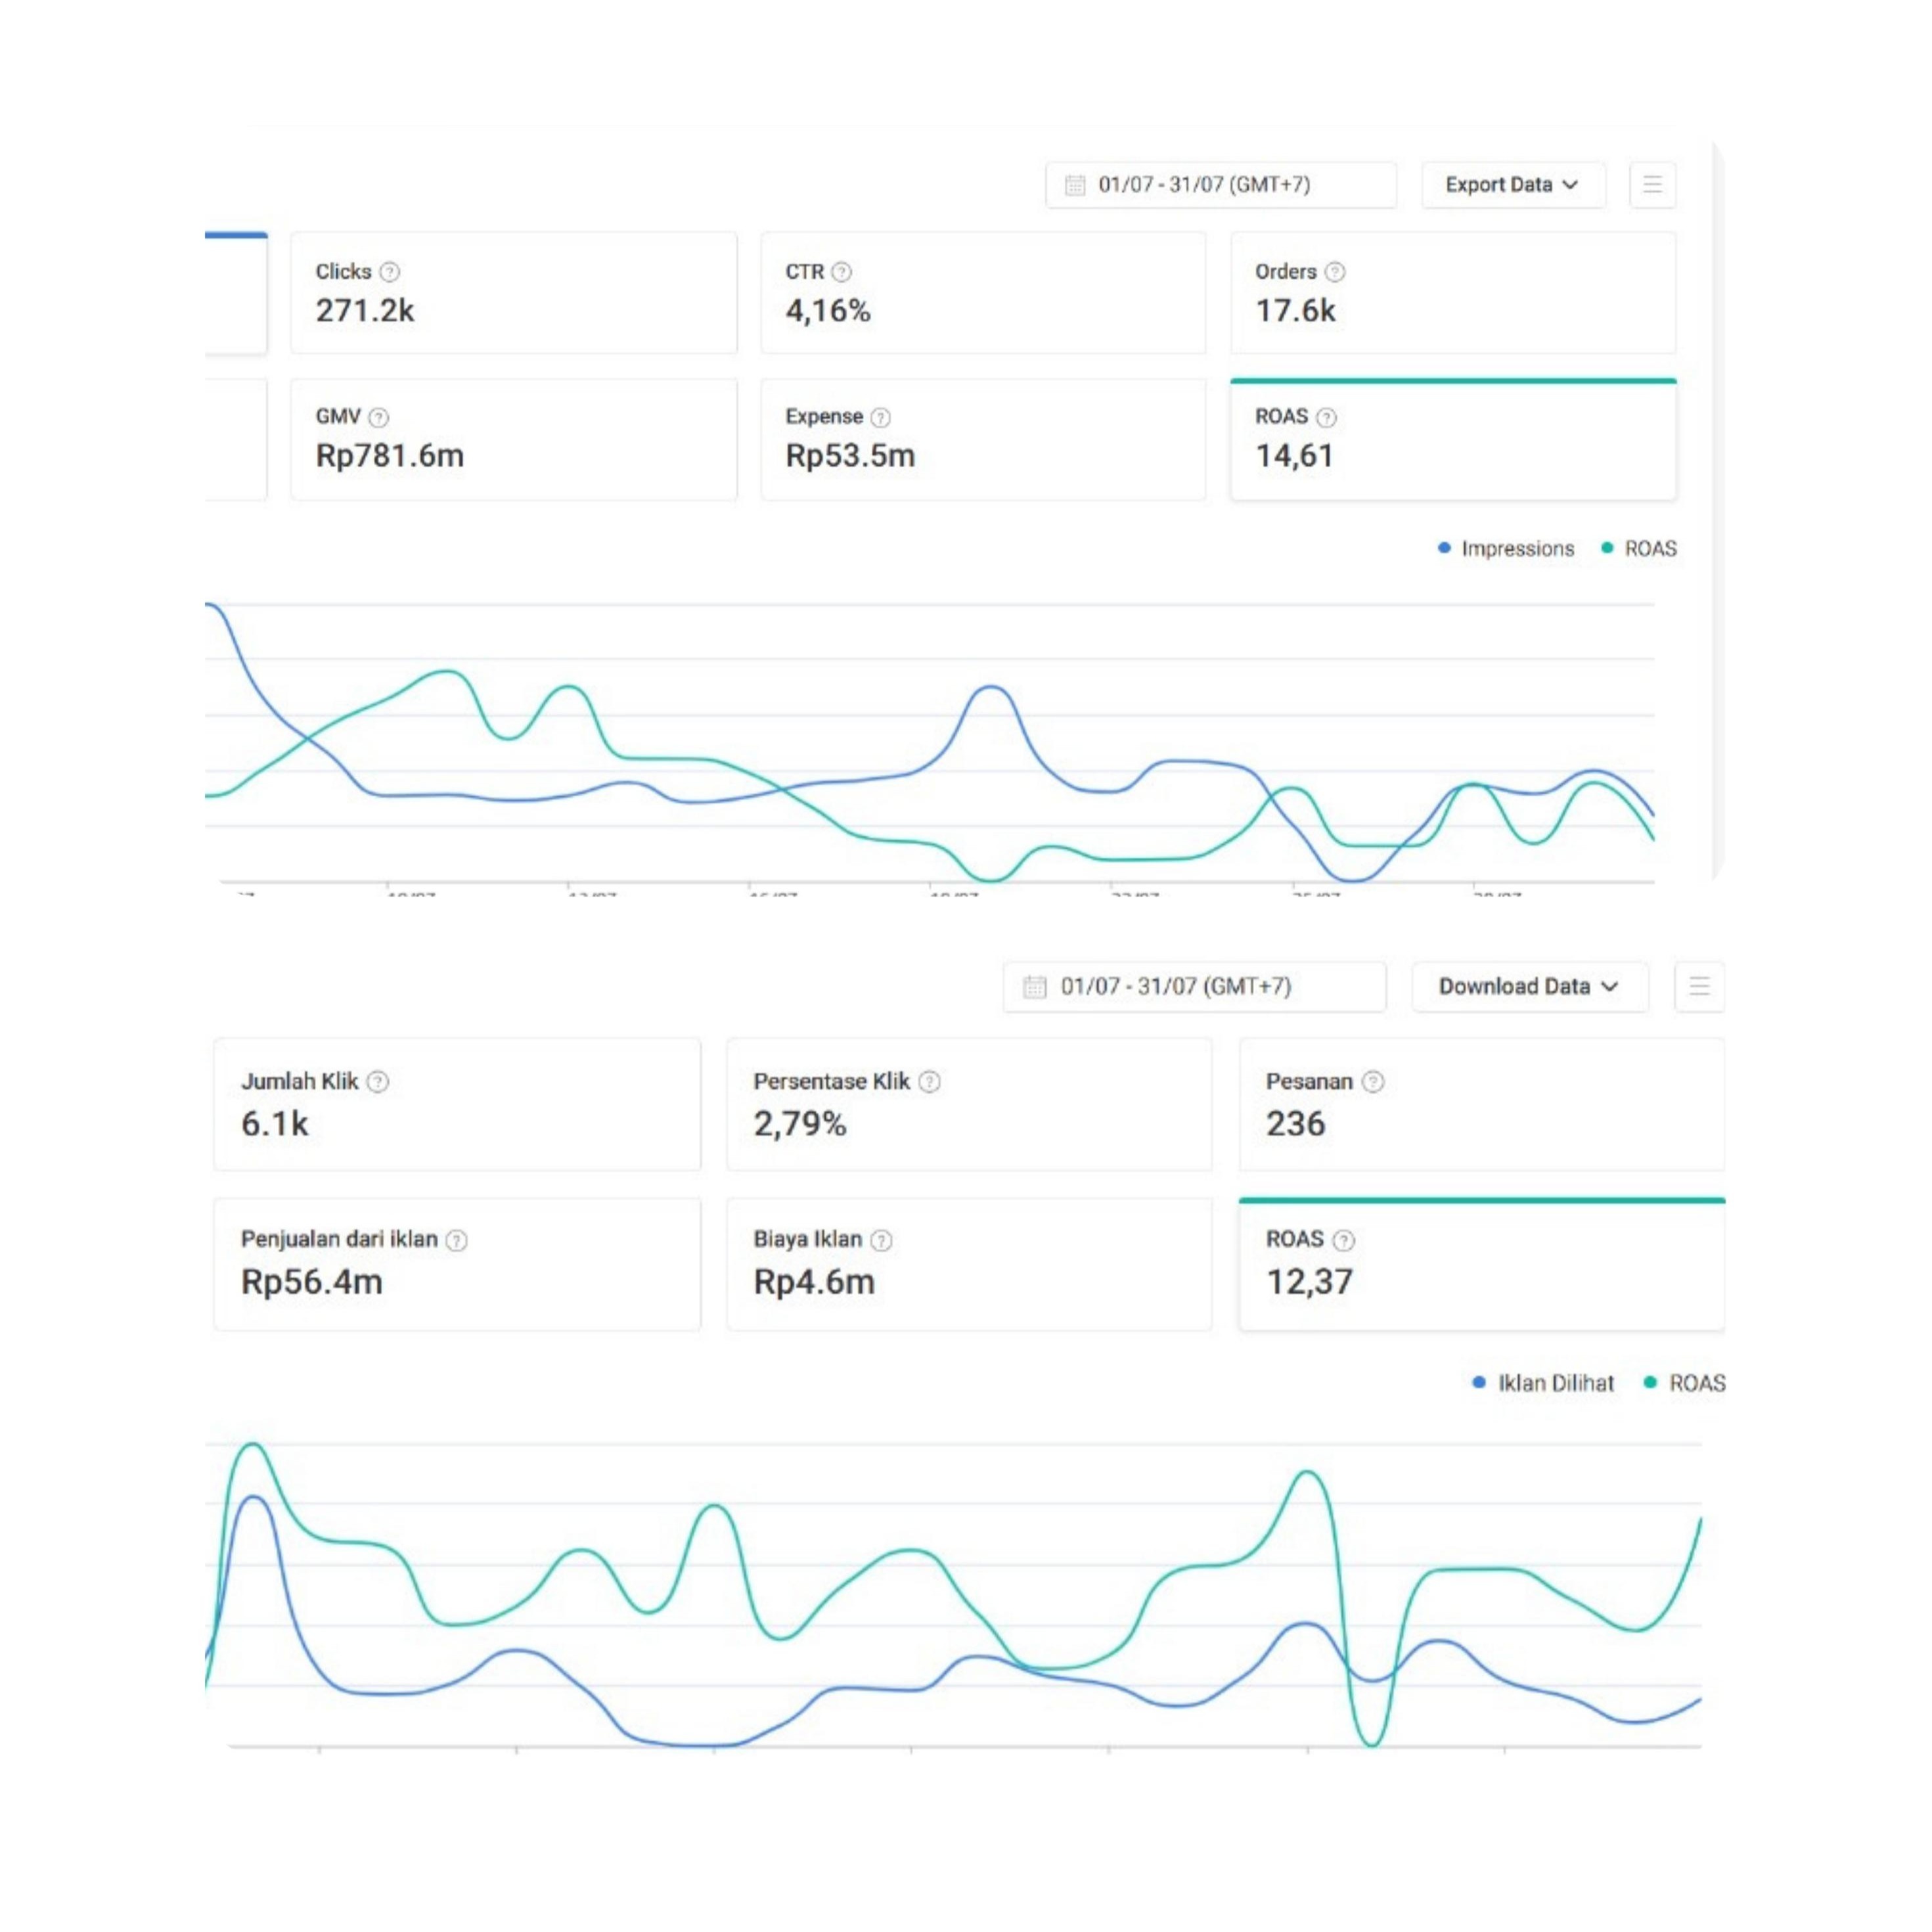Click the help icon next to GMV
1932x1932 pixels.
click(x=379, y=417)
